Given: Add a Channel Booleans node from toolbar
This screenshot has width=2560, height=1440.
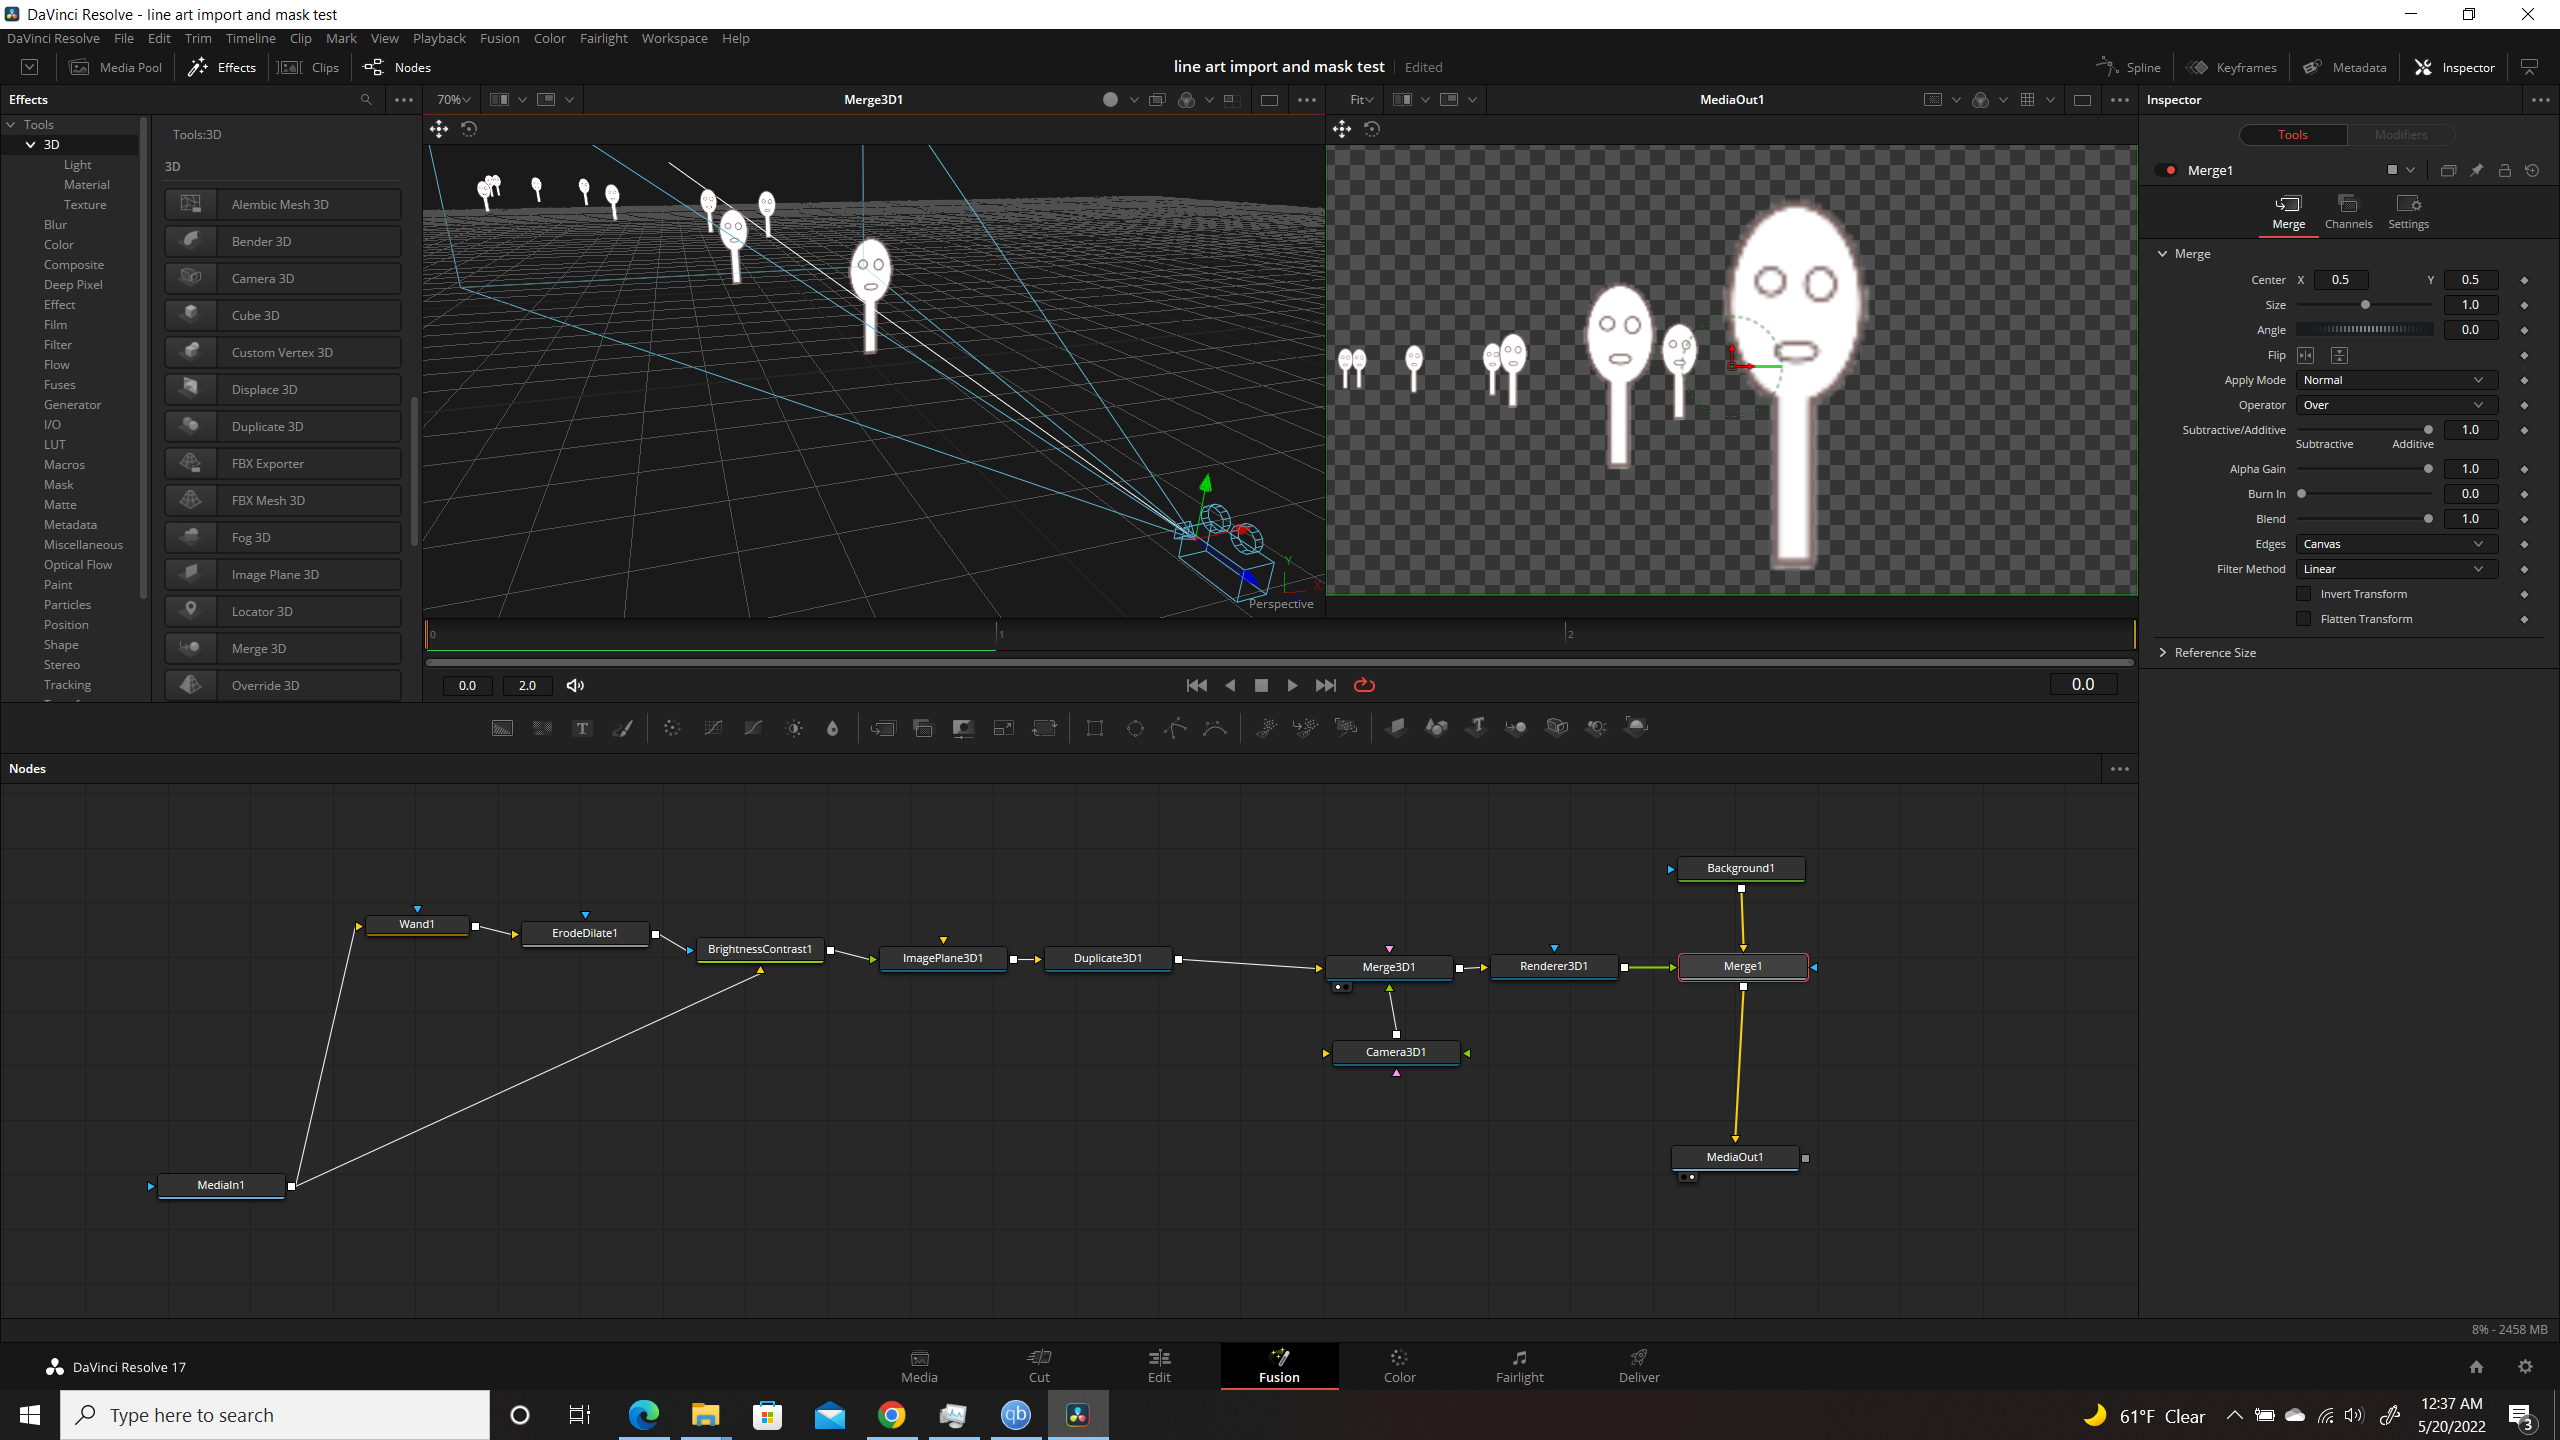Looking at the screenshot, I should pyautogui.click(x=923, y=728).
